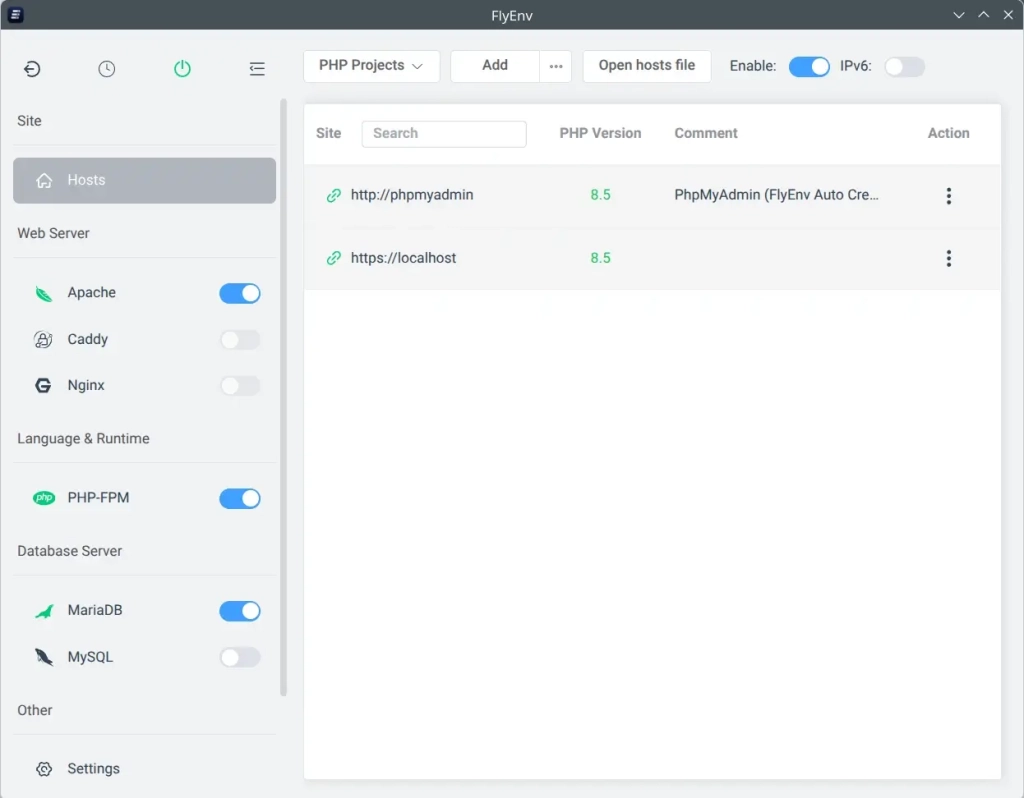Click the PhpMyAdmin comment text
Screen dimensions: 1024x798
[776, 195]
